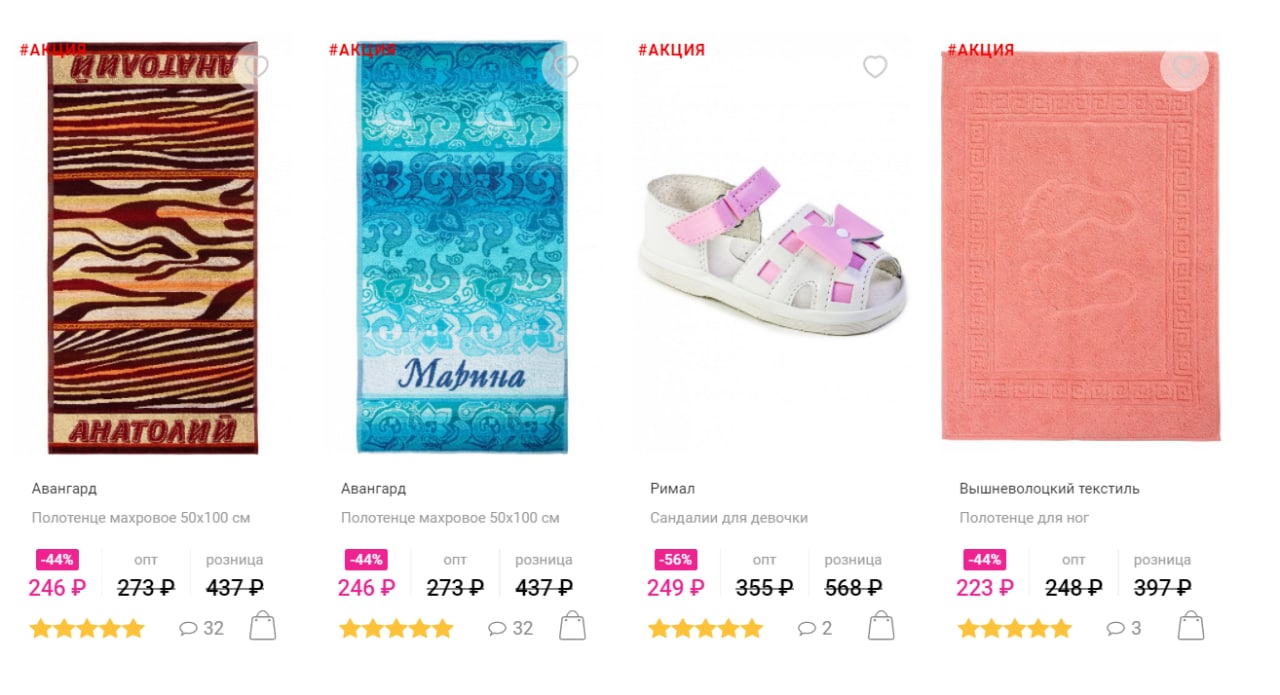
Task: Add foot towel to shopping bag
Action: pos(1191,626)
